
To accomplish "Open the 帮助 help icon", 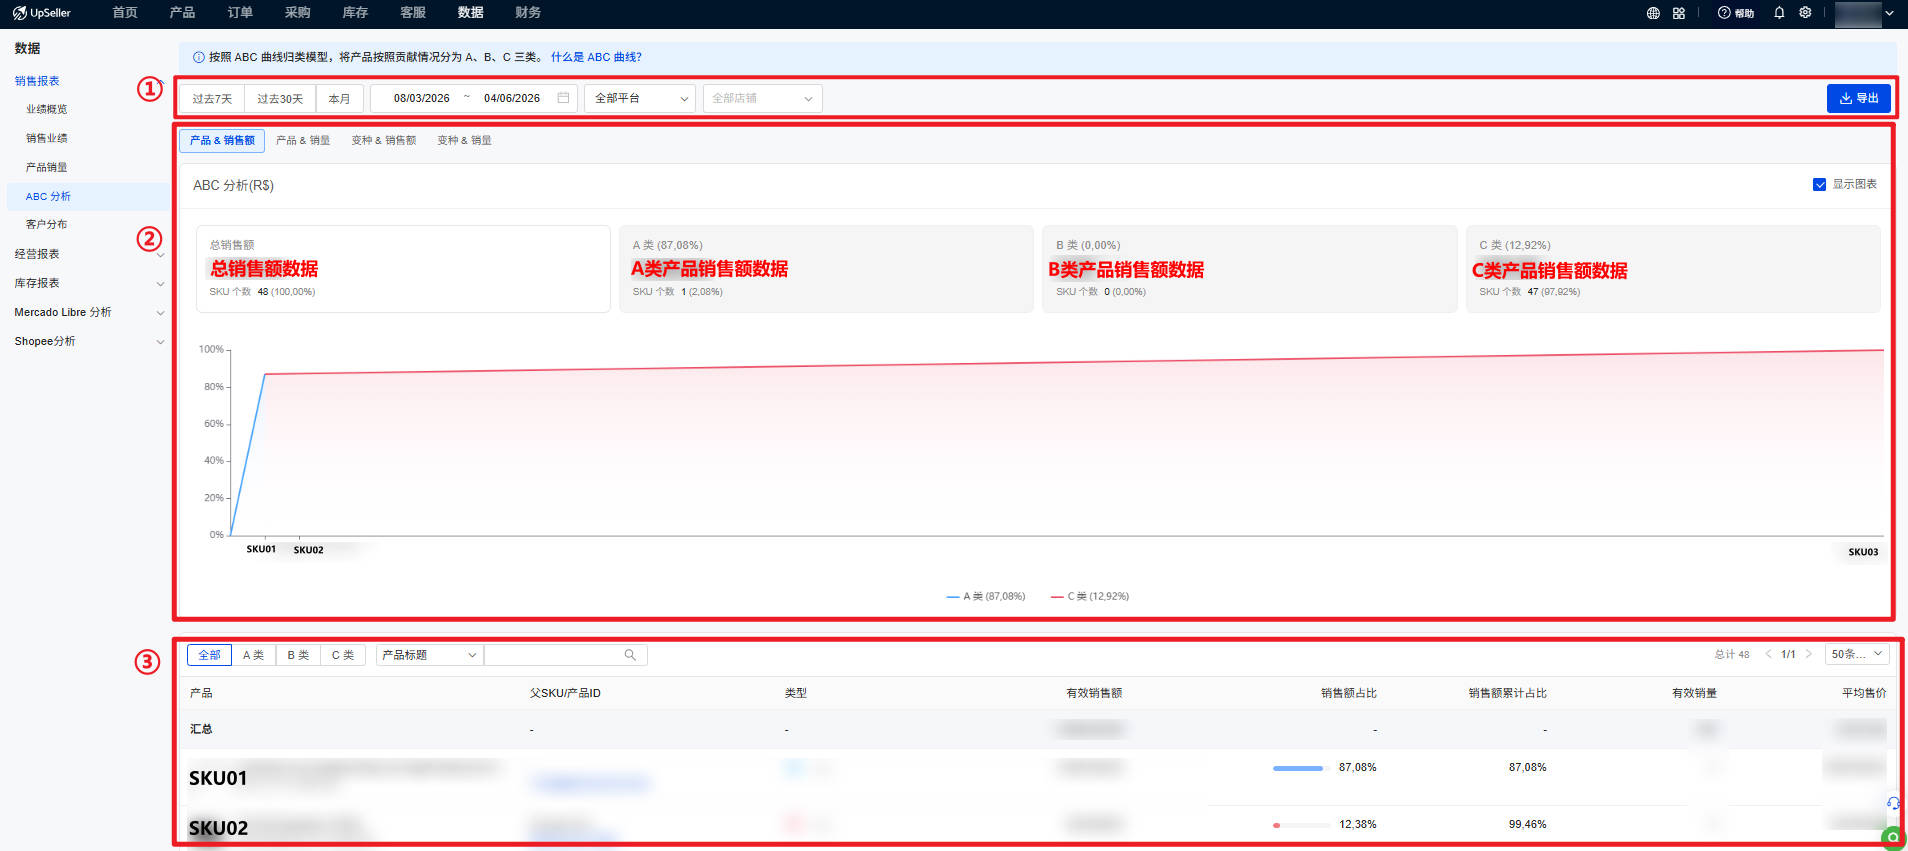I will coord(1736,13).
